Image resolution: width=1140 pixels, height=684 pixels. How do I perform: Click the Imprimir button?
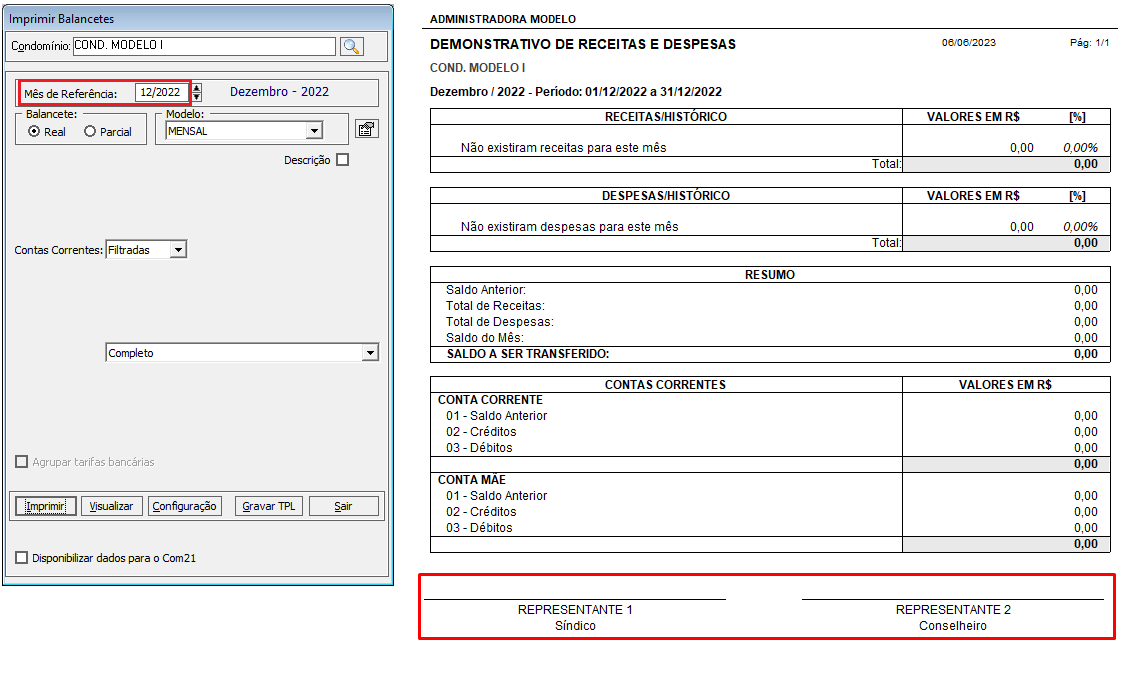tap(46, 506)
